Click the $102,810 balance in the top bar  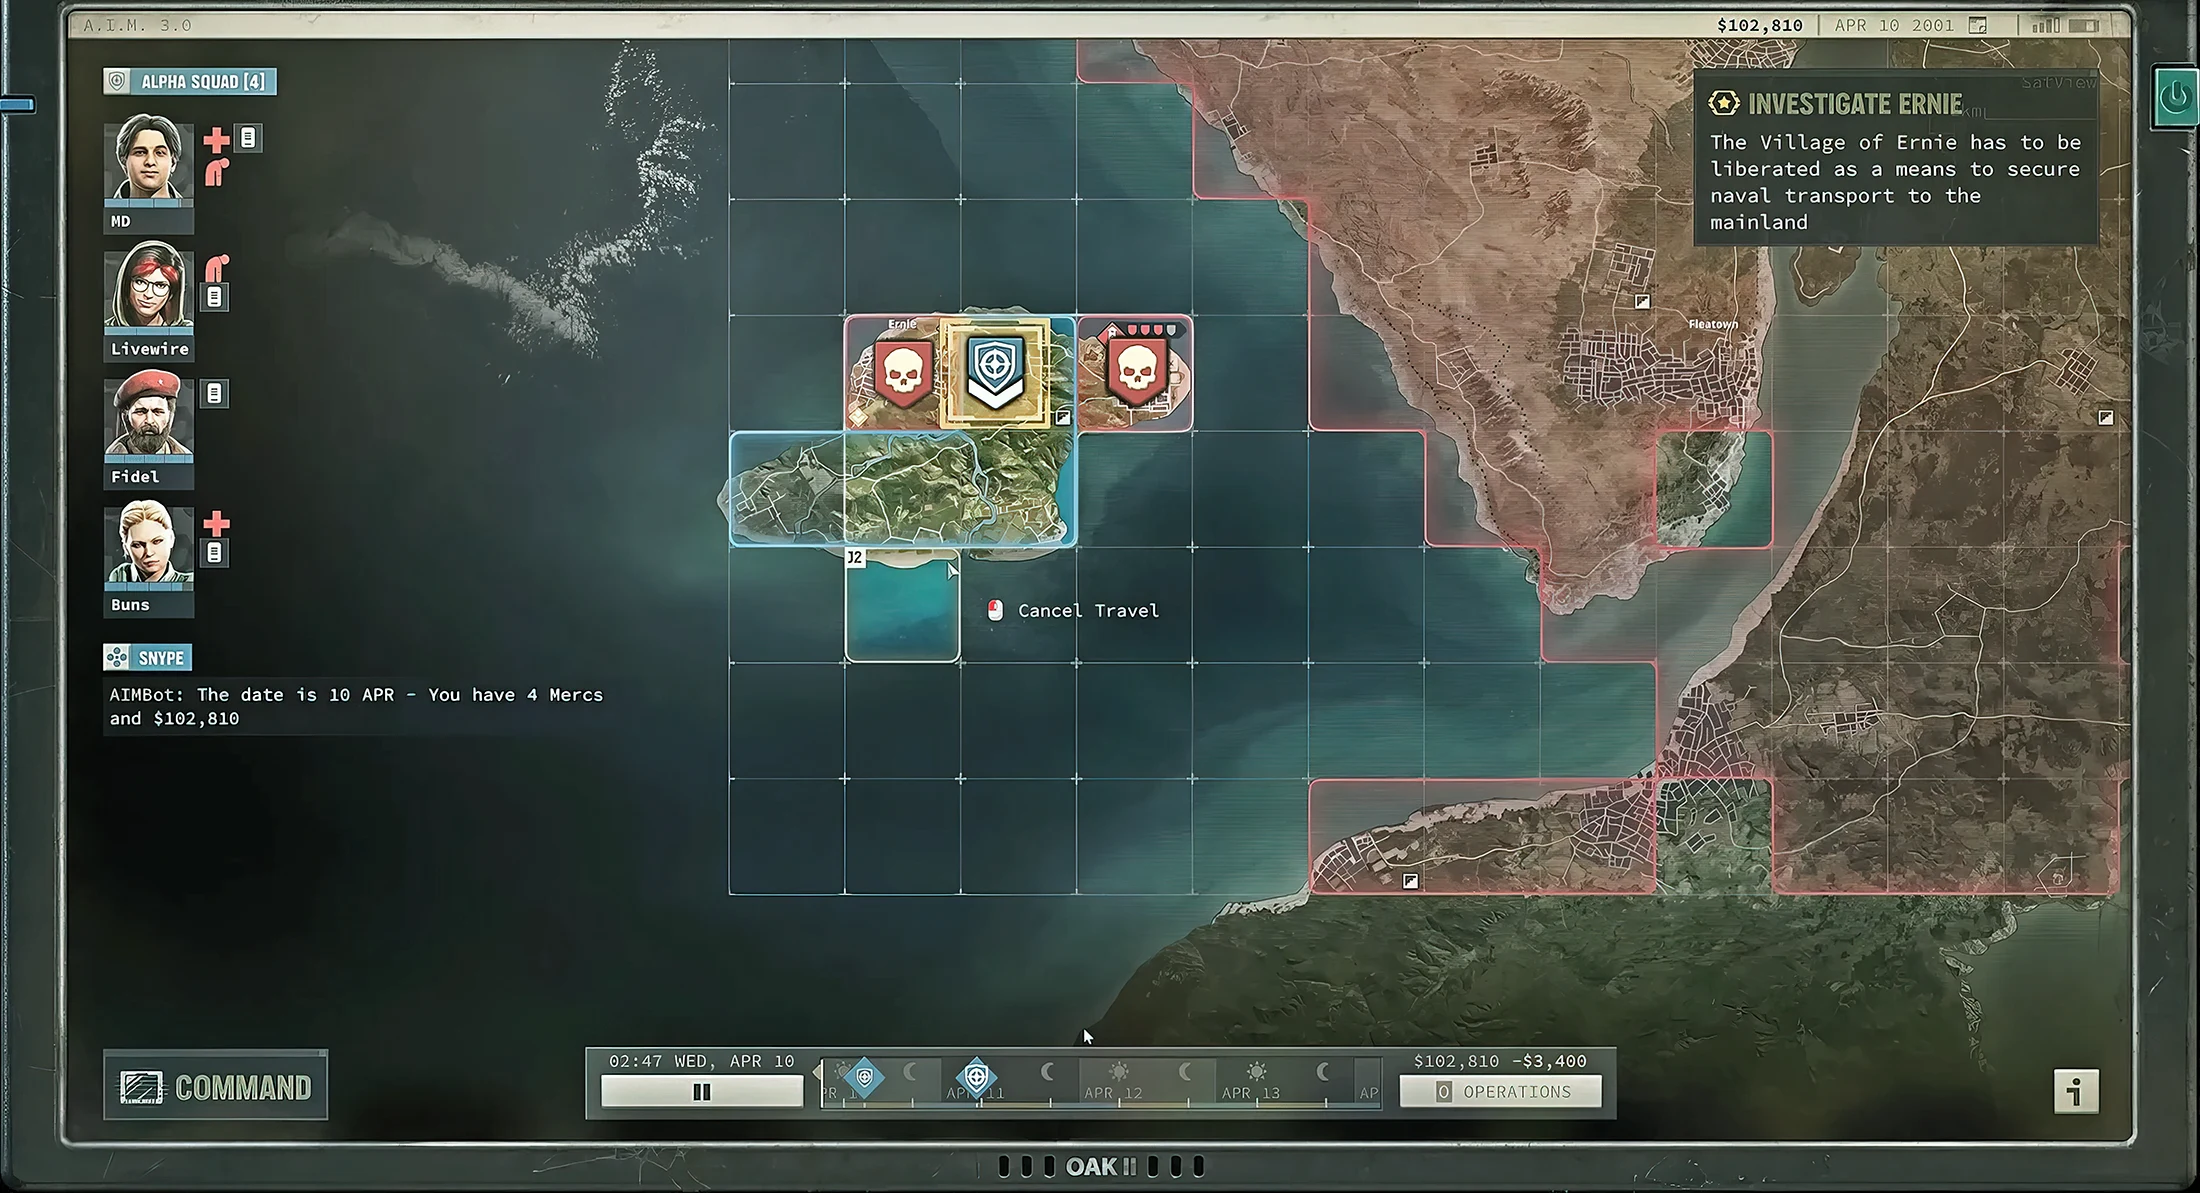(1760, 26)
